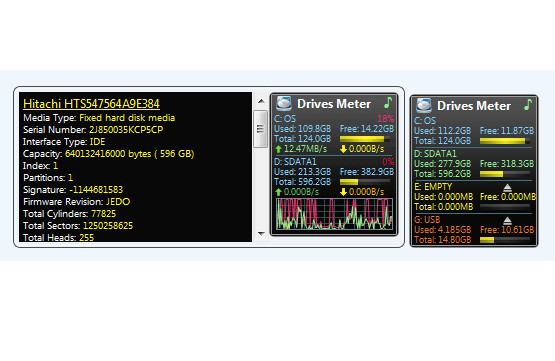This screenshot has height=361, width=555.
Task: Click the Signature -1144681583 line
Action: [x=73, y=190]
